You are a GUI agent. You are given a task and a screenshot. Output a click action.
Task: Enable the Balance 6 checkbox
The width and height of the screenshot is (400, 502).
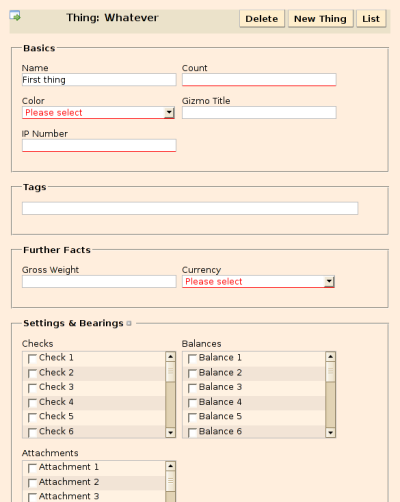(x=192, y=432)
